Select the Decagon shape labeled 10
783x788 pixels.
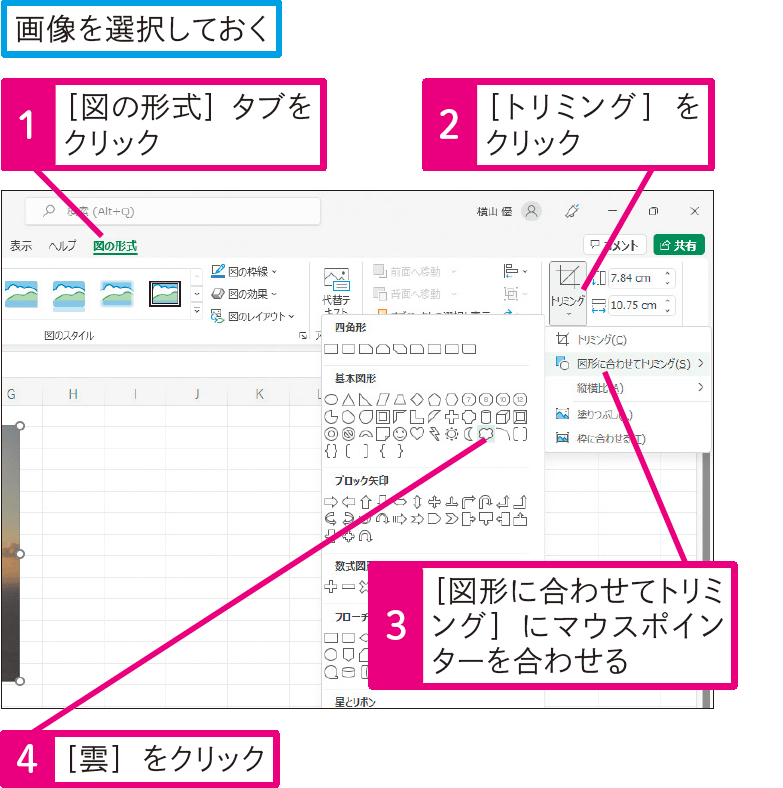[x=503, y=400]
